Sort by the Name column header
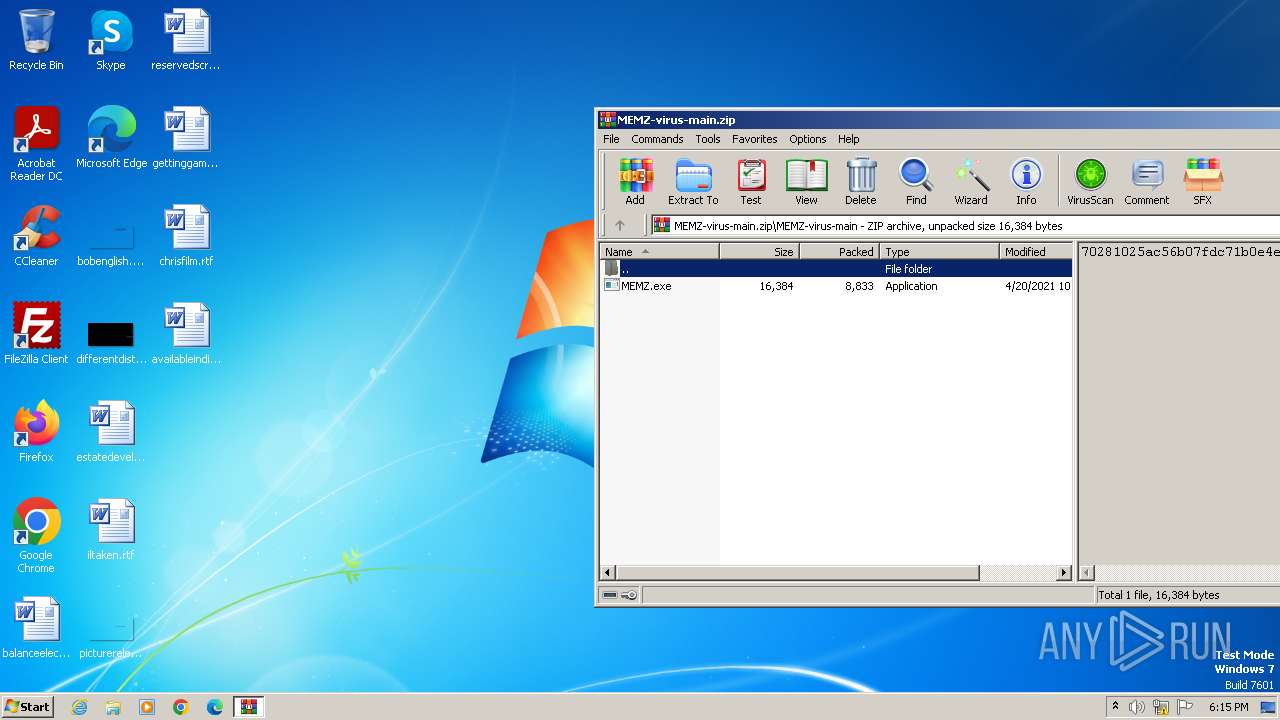The image size is (1280, 720). pyautogui.click(x=660, y=252)
